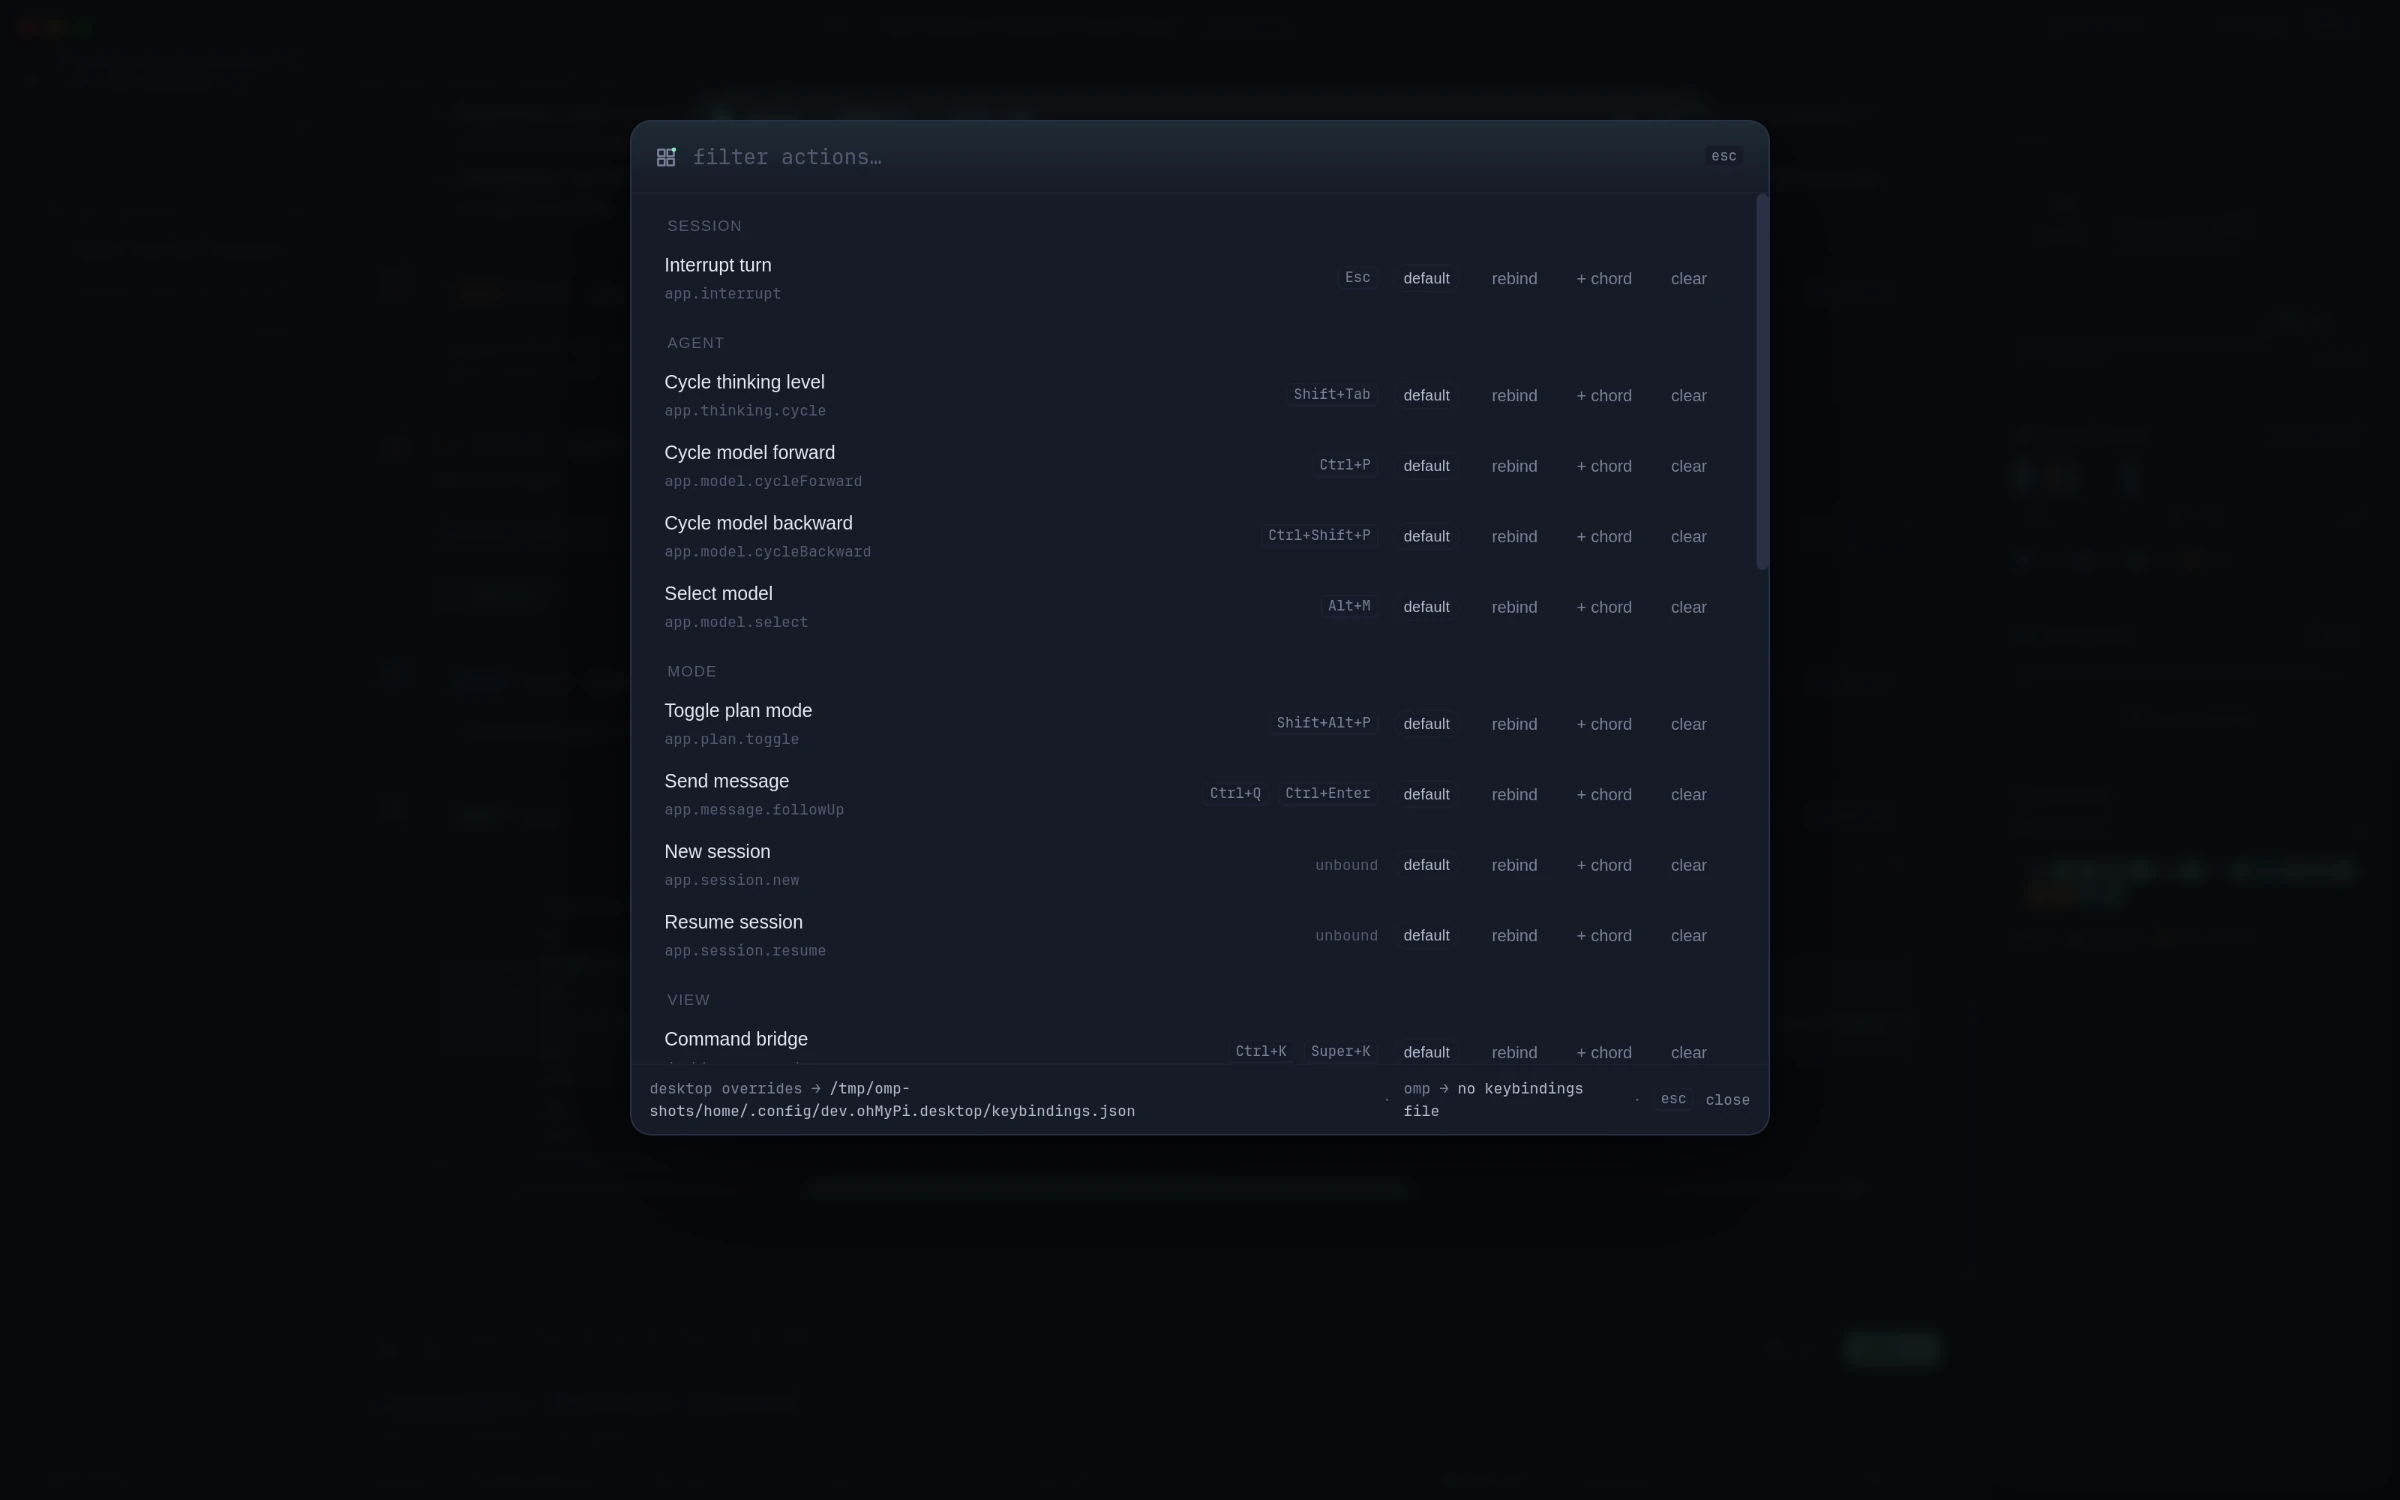Click the Ctrl+Shift+P key badge
This screenshot has height=1500, width=2400.
[x=1319, y=536]
